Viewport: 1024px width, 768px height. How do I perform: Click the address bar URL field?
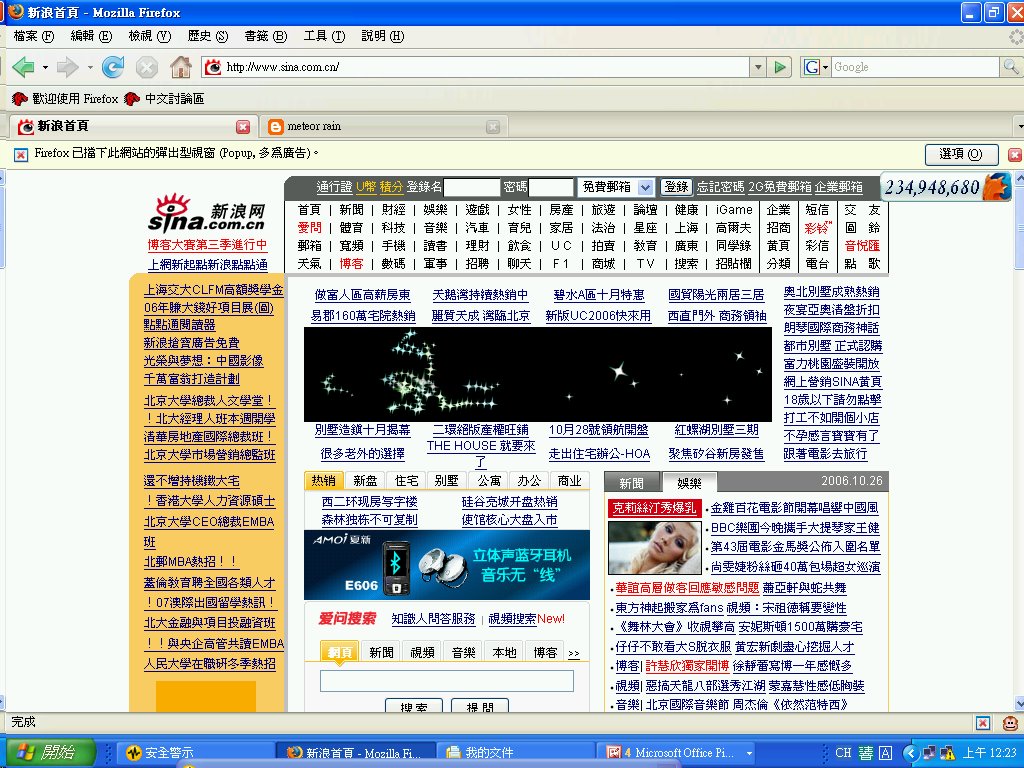coord(487,67)
